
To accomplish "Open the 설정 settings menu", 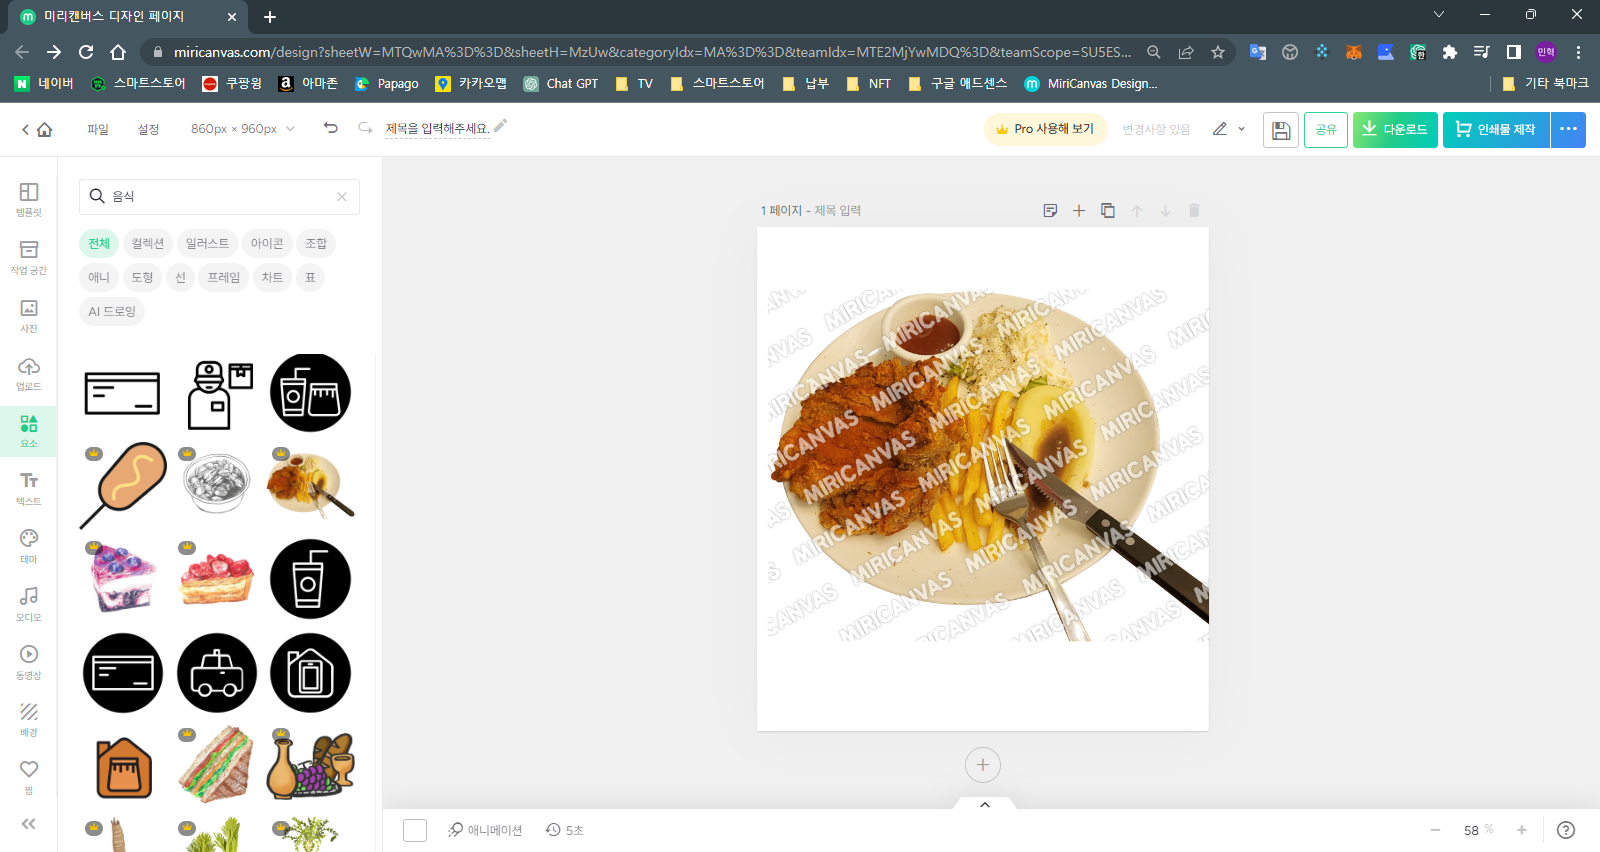I will click(x=149, y=129).
